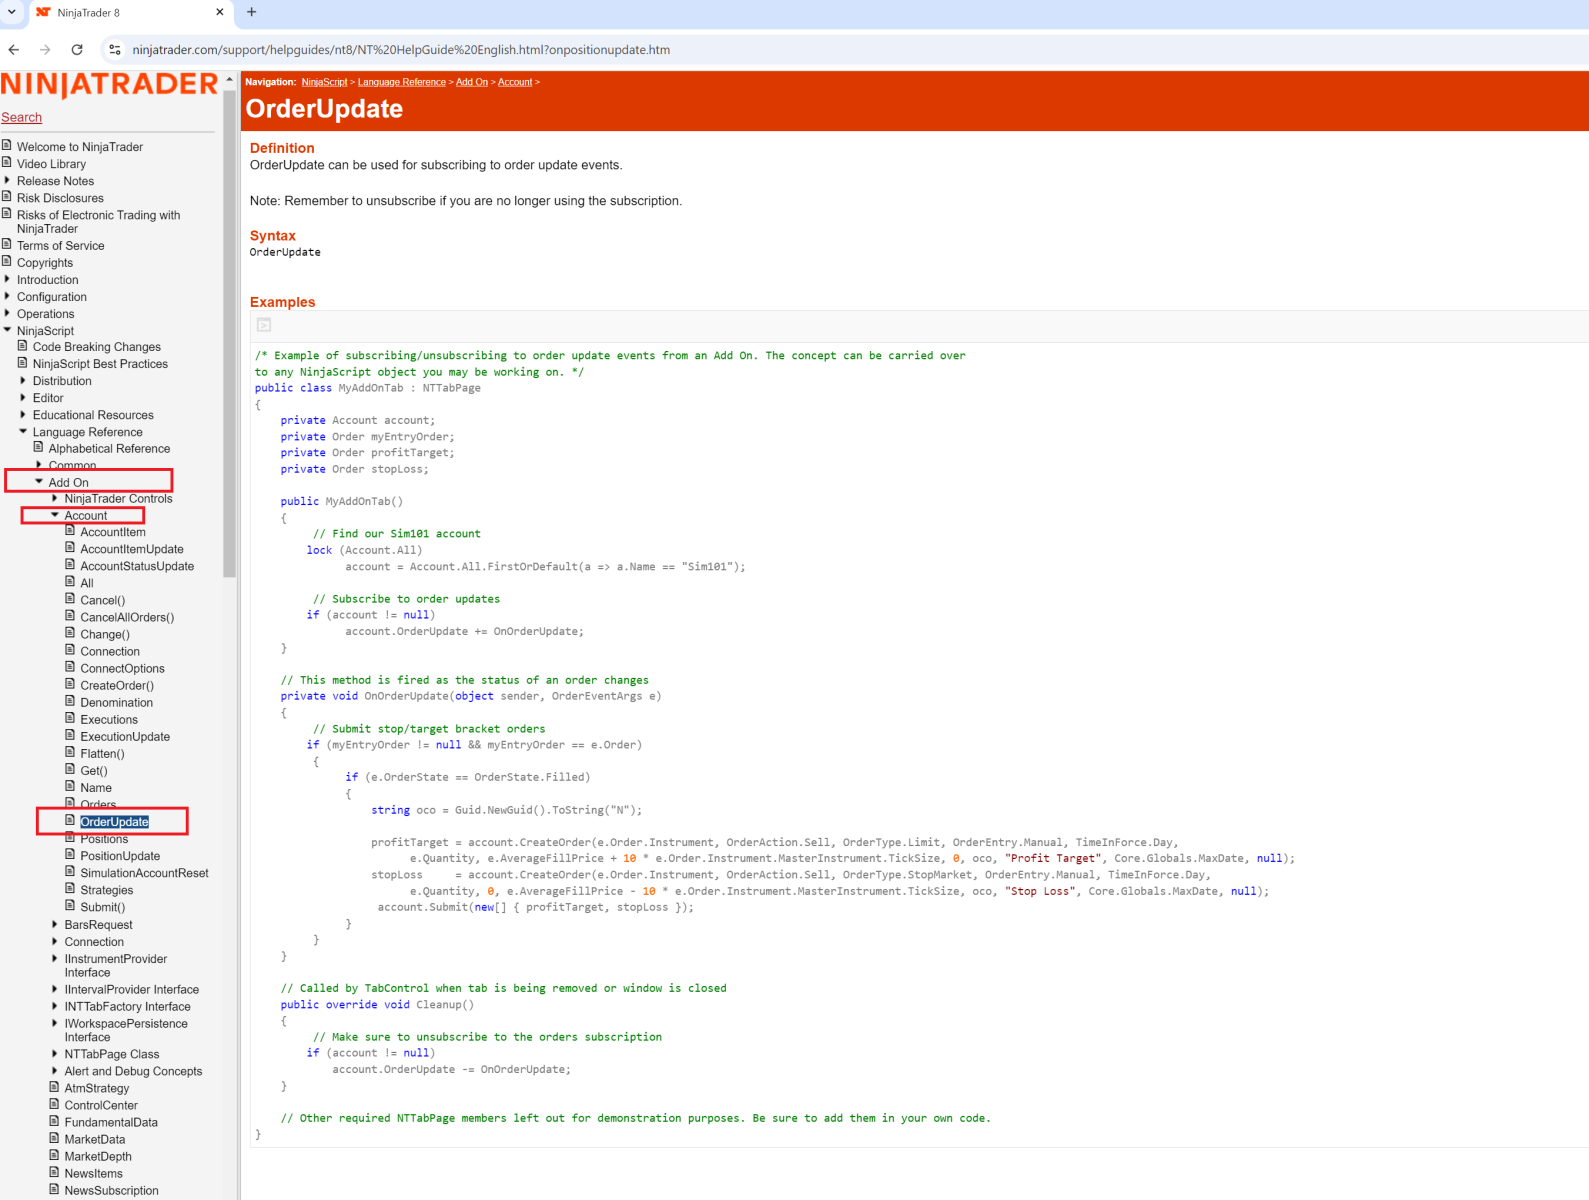Reload the NinjaTrader help page
This screenshot has width=1589, height=1200.
tap(77, 49)
